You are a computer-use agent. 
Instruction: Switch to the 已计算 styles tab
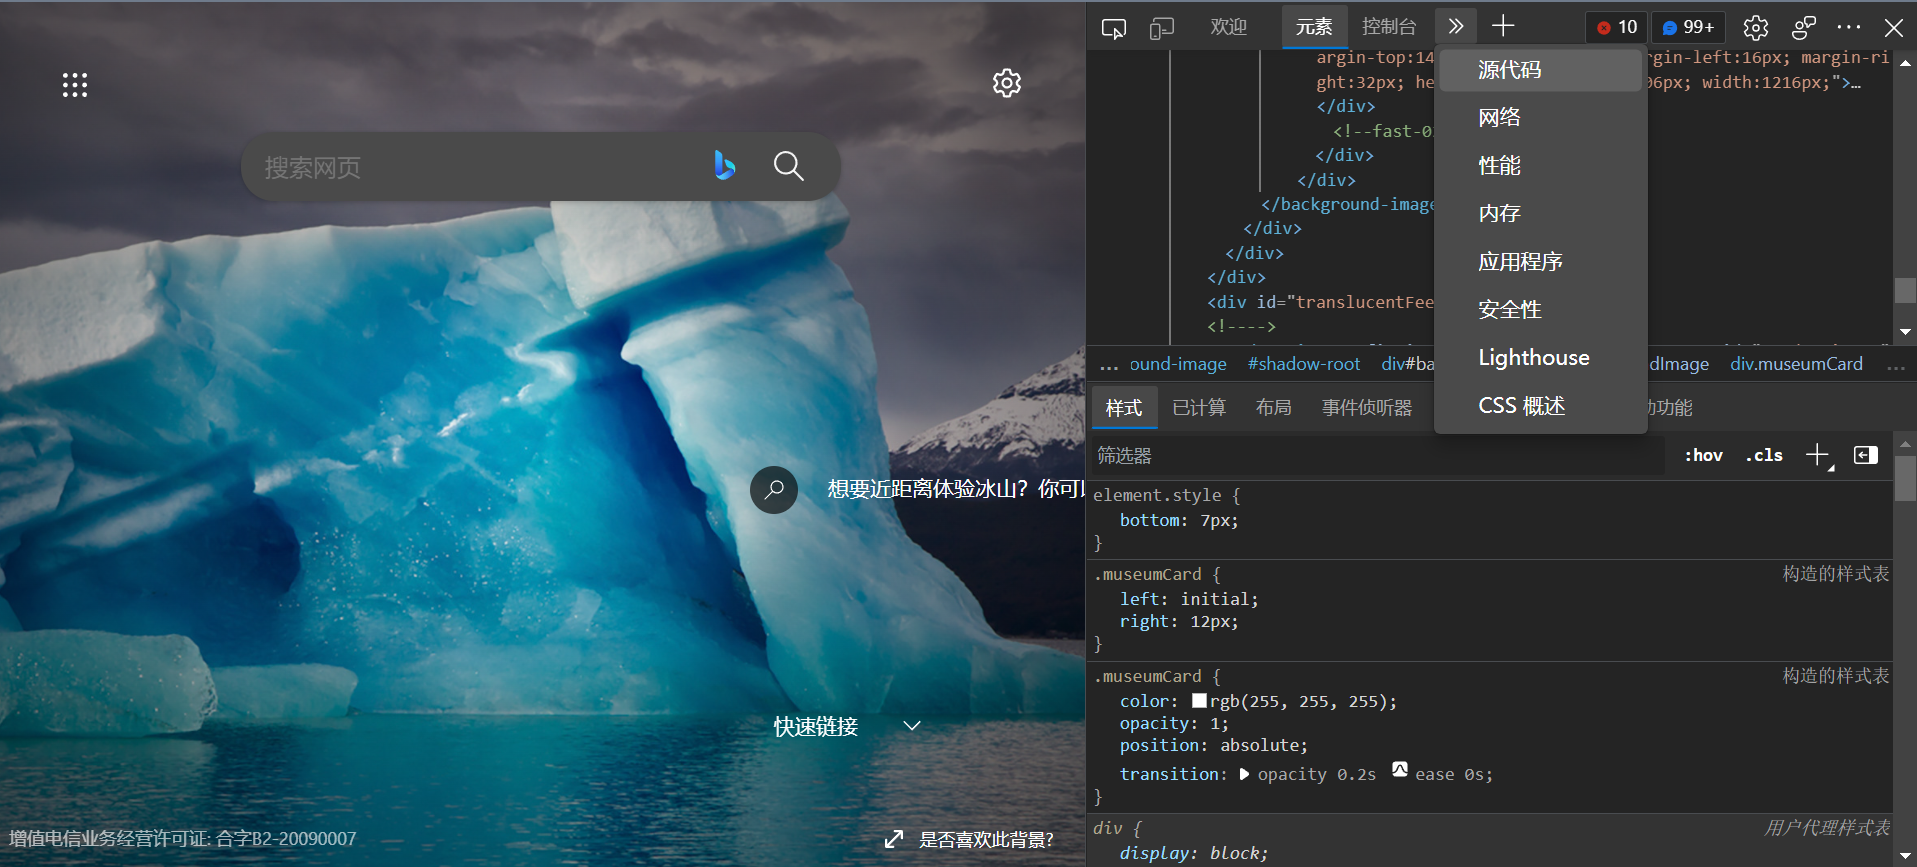click(x=1198, y=408)
